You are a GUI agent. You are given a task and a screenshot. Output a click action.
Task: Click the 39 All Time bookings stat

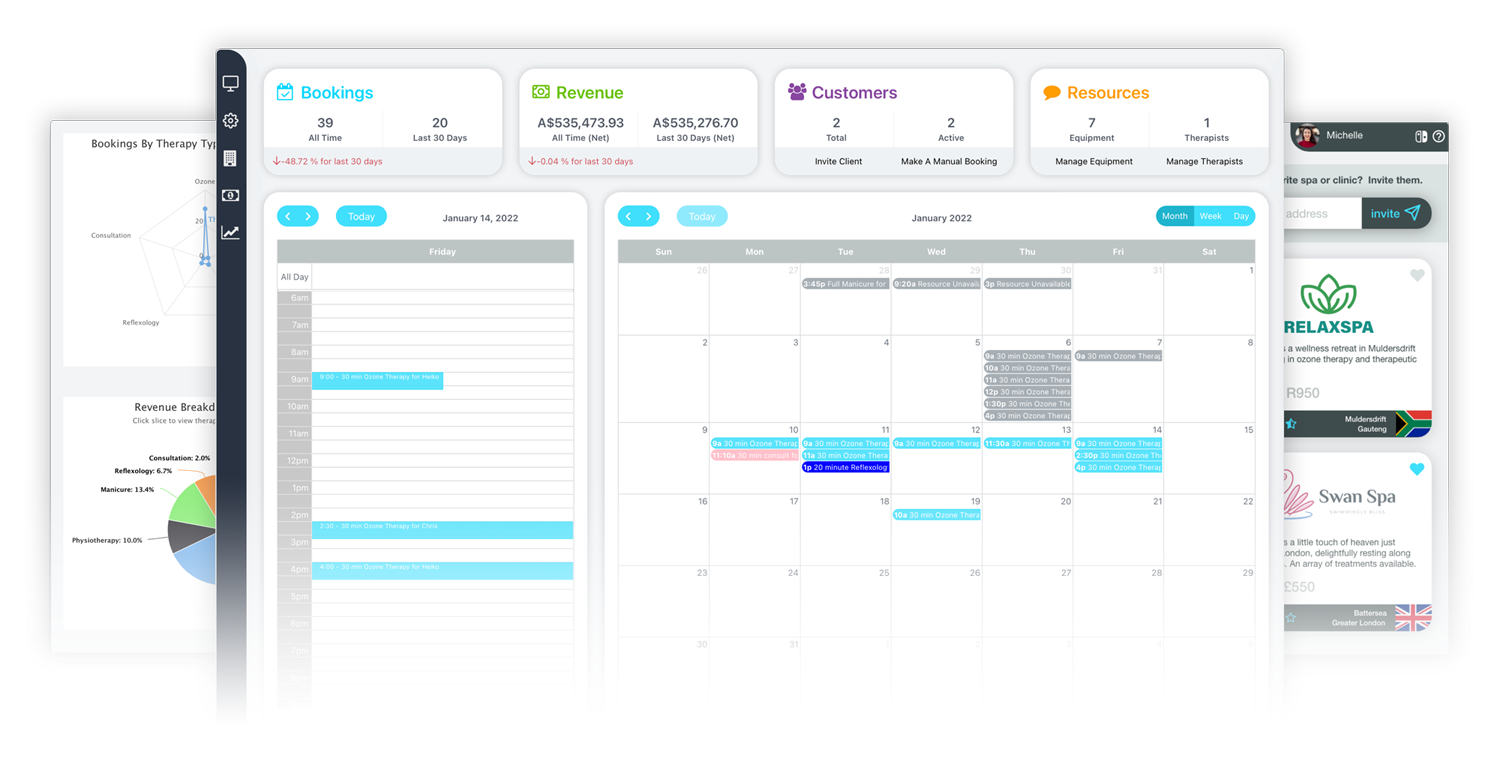(x=325, y=129)
